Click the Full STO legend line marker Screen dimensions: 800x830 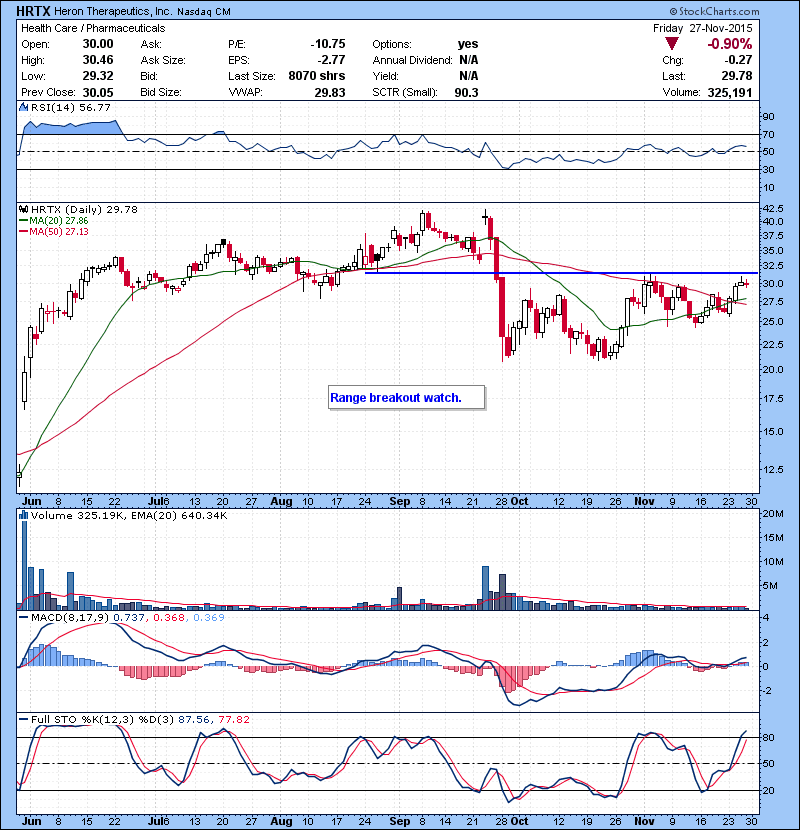point(23,719)
